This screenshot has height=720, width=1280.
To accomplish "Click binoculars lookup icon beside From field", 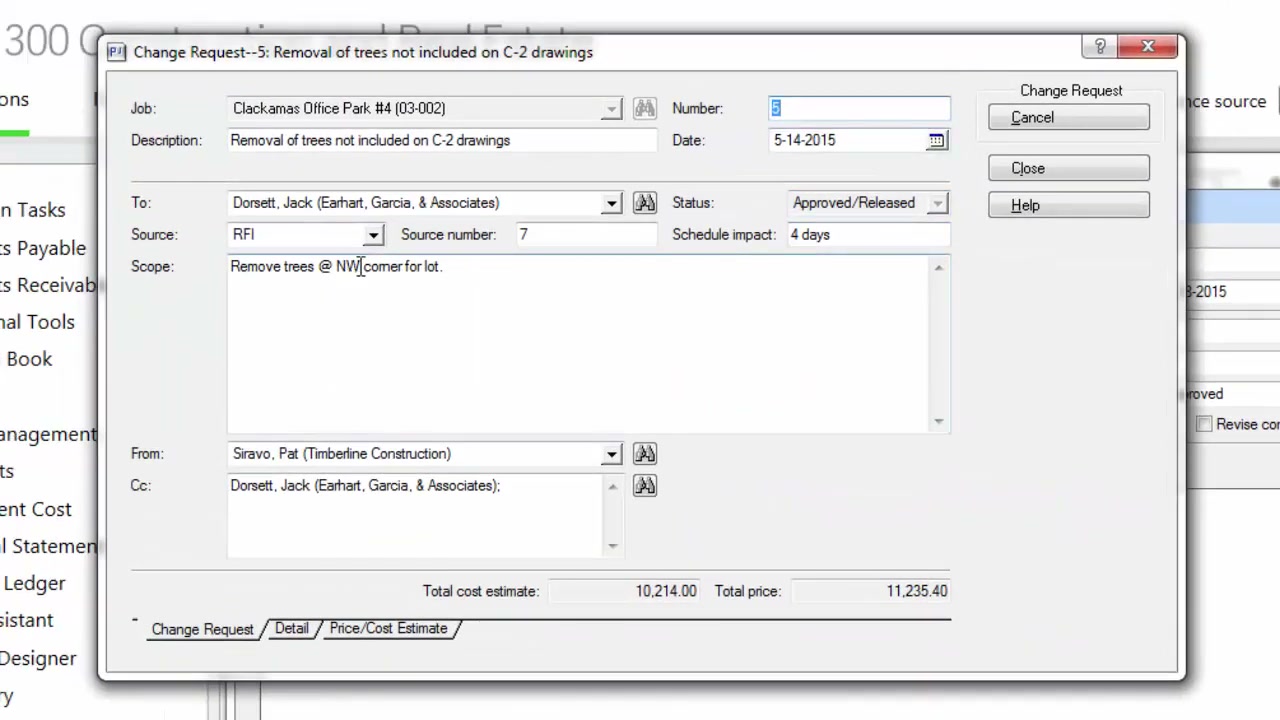I will 644,454.
